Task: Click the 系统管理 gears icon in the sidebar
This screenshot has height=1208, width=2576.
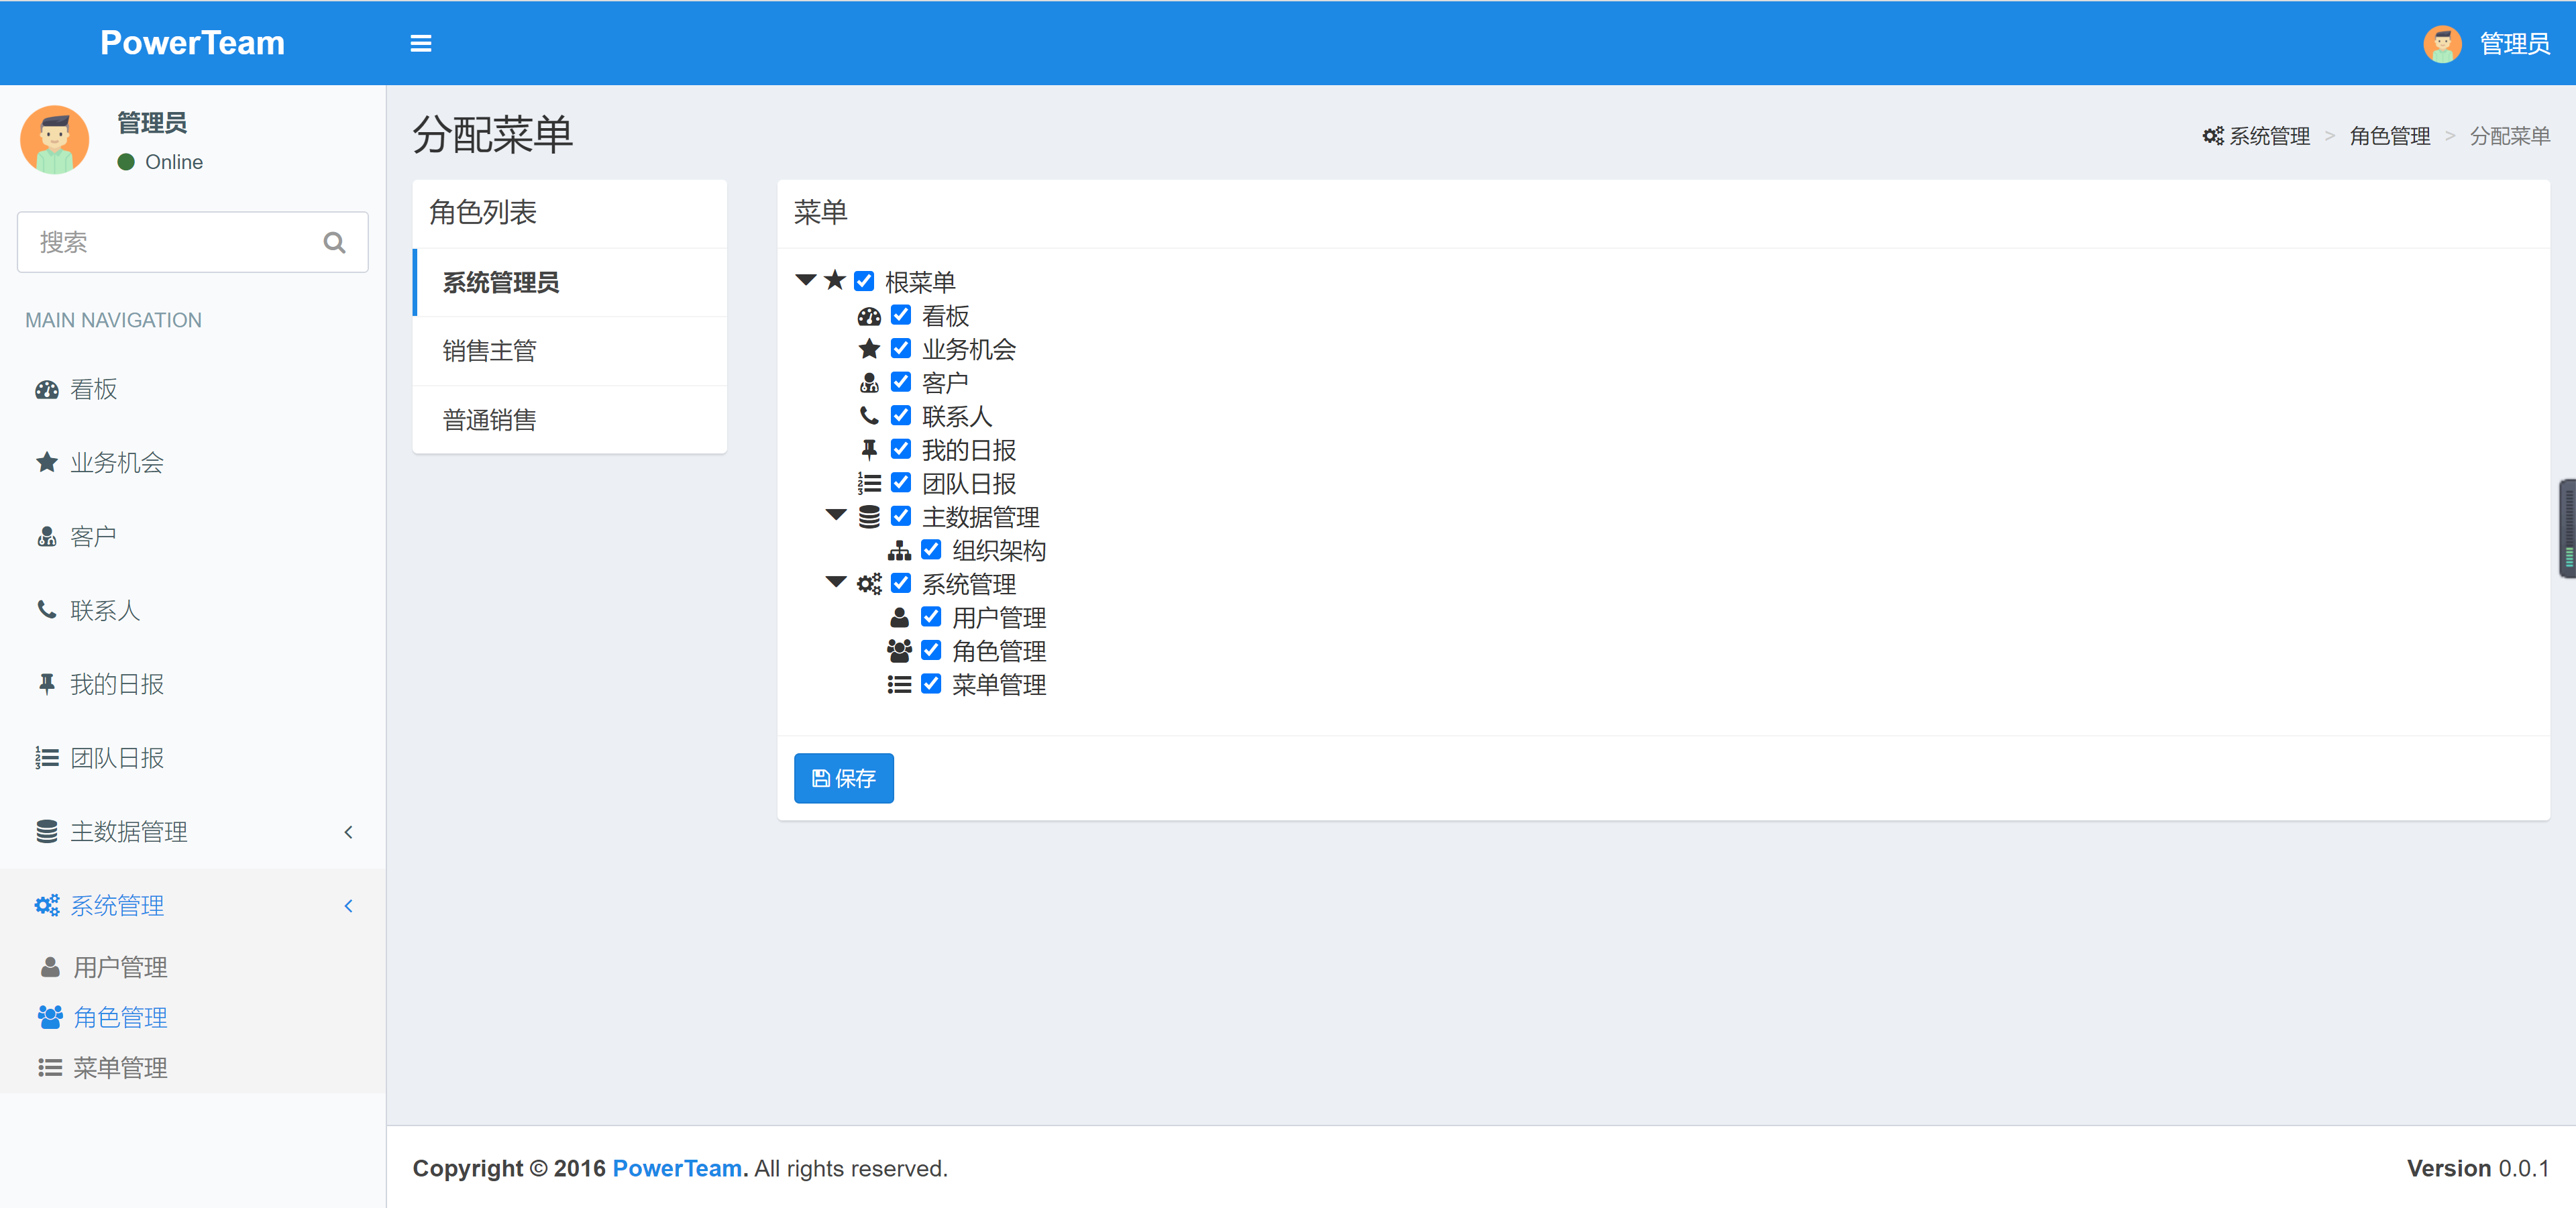Action: [46, 905]
